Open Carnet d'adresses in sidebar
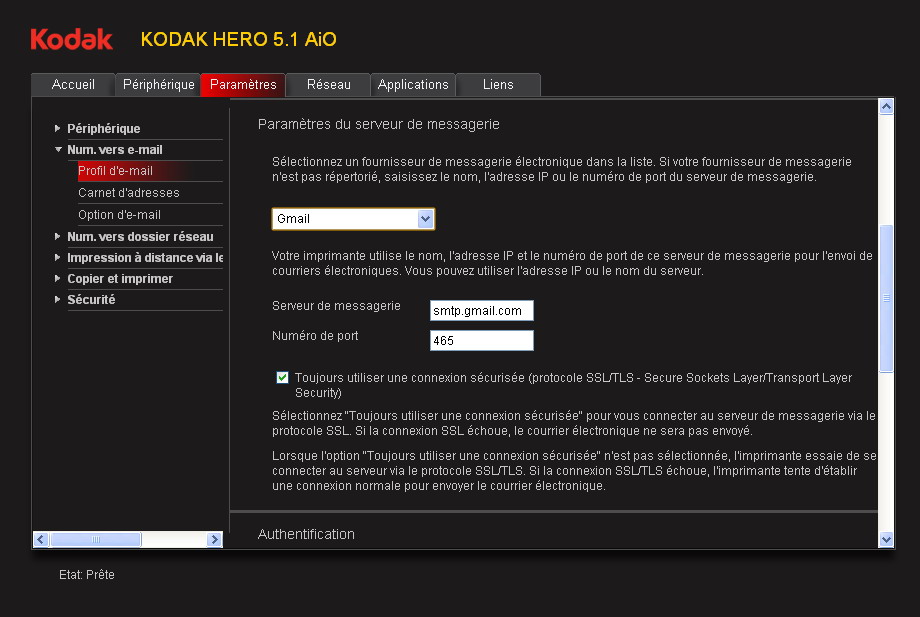The width and height of the screenshot is (920, 617). 129,193
